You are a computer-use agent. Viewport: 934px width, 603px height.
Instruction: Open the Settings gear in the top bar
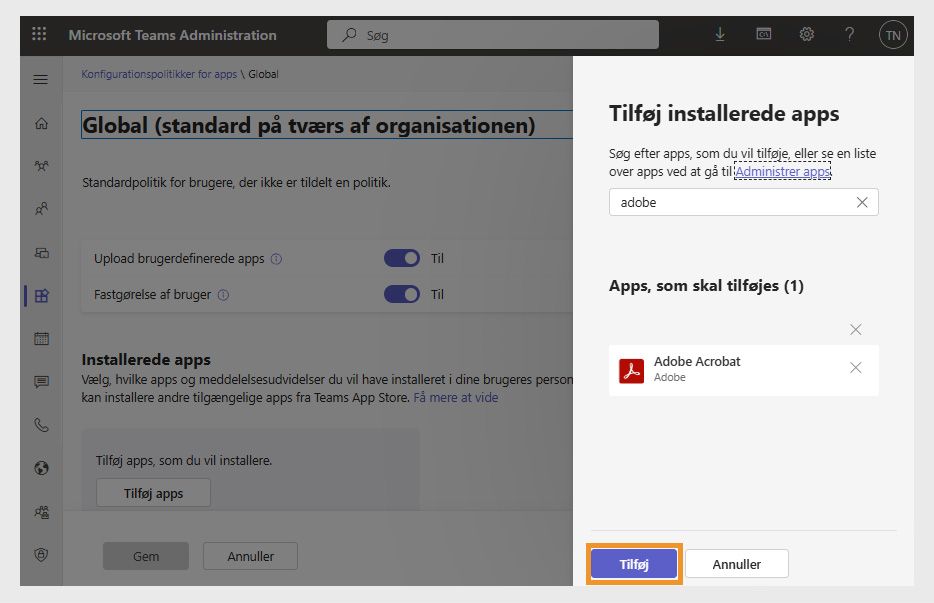[x=806, y=34]
